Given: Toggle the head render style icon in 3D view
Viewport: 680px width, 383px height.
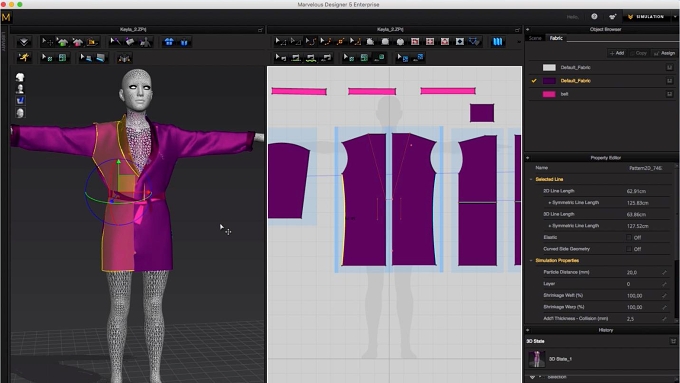Looking at the screenshot, I should (x=20, y=113).
